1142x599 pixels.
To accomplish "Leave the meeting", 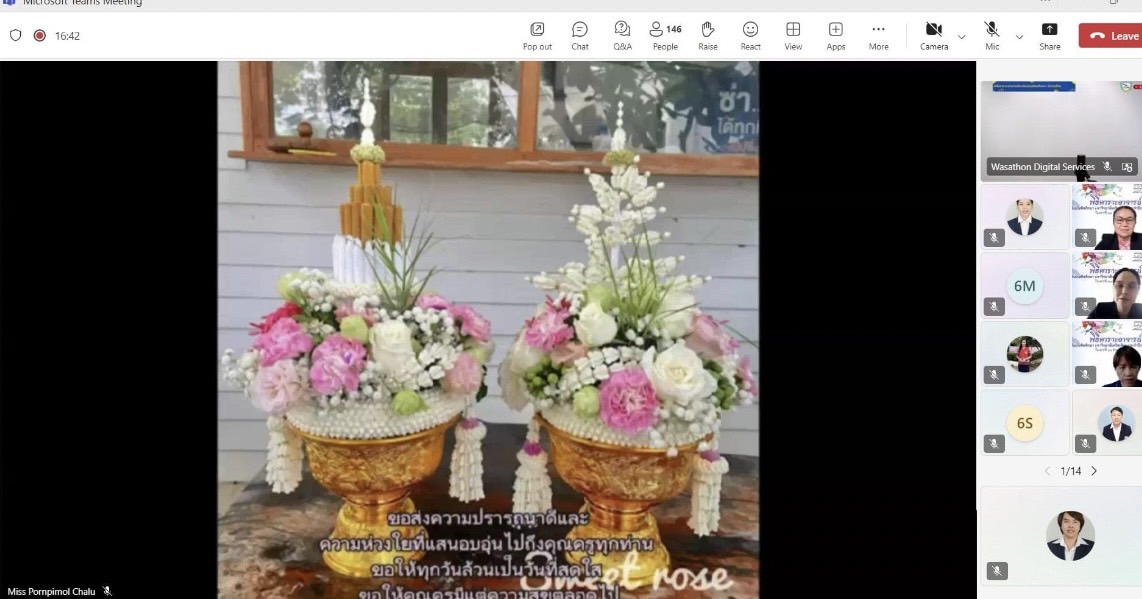I will [x=1110, y=36].
